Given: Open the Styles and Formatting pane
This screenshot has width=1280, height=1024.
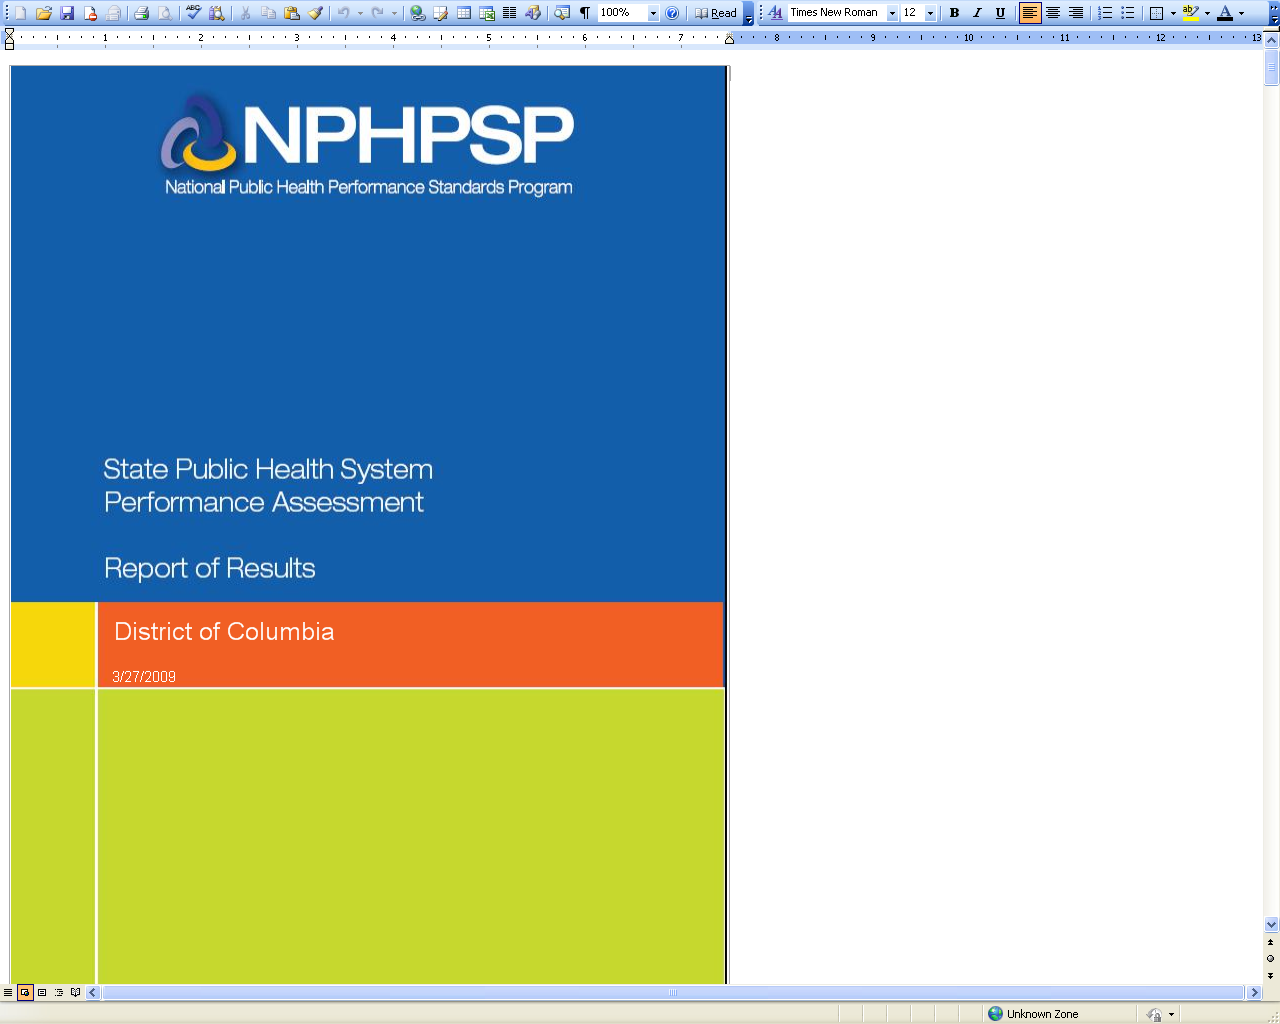Looking at the screenshot, I should [775, 13].
